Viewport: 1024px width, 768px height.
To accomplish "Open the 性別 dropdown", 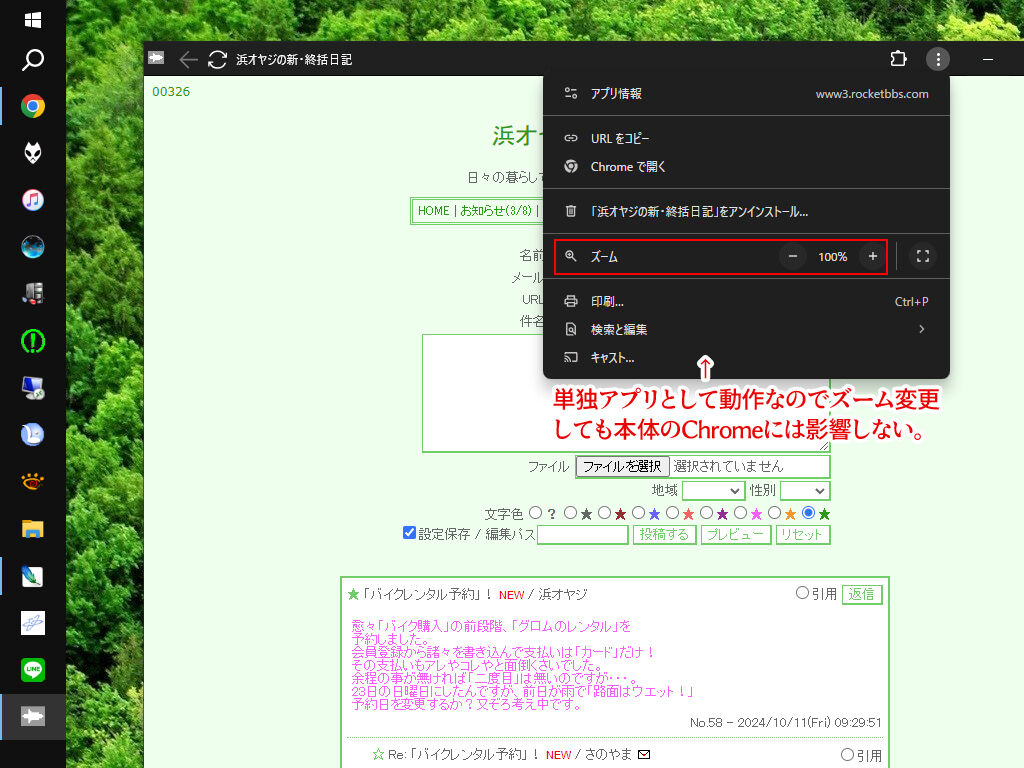I will click(x=804, y=491).
